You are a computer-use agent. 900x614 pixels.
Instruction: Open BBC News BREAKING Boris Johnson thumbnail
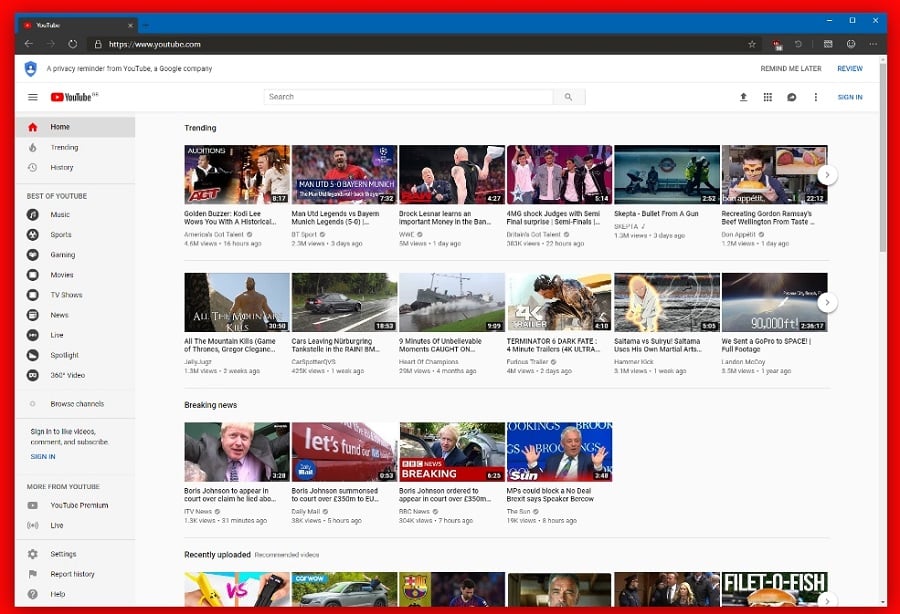[x=452, y=452]
